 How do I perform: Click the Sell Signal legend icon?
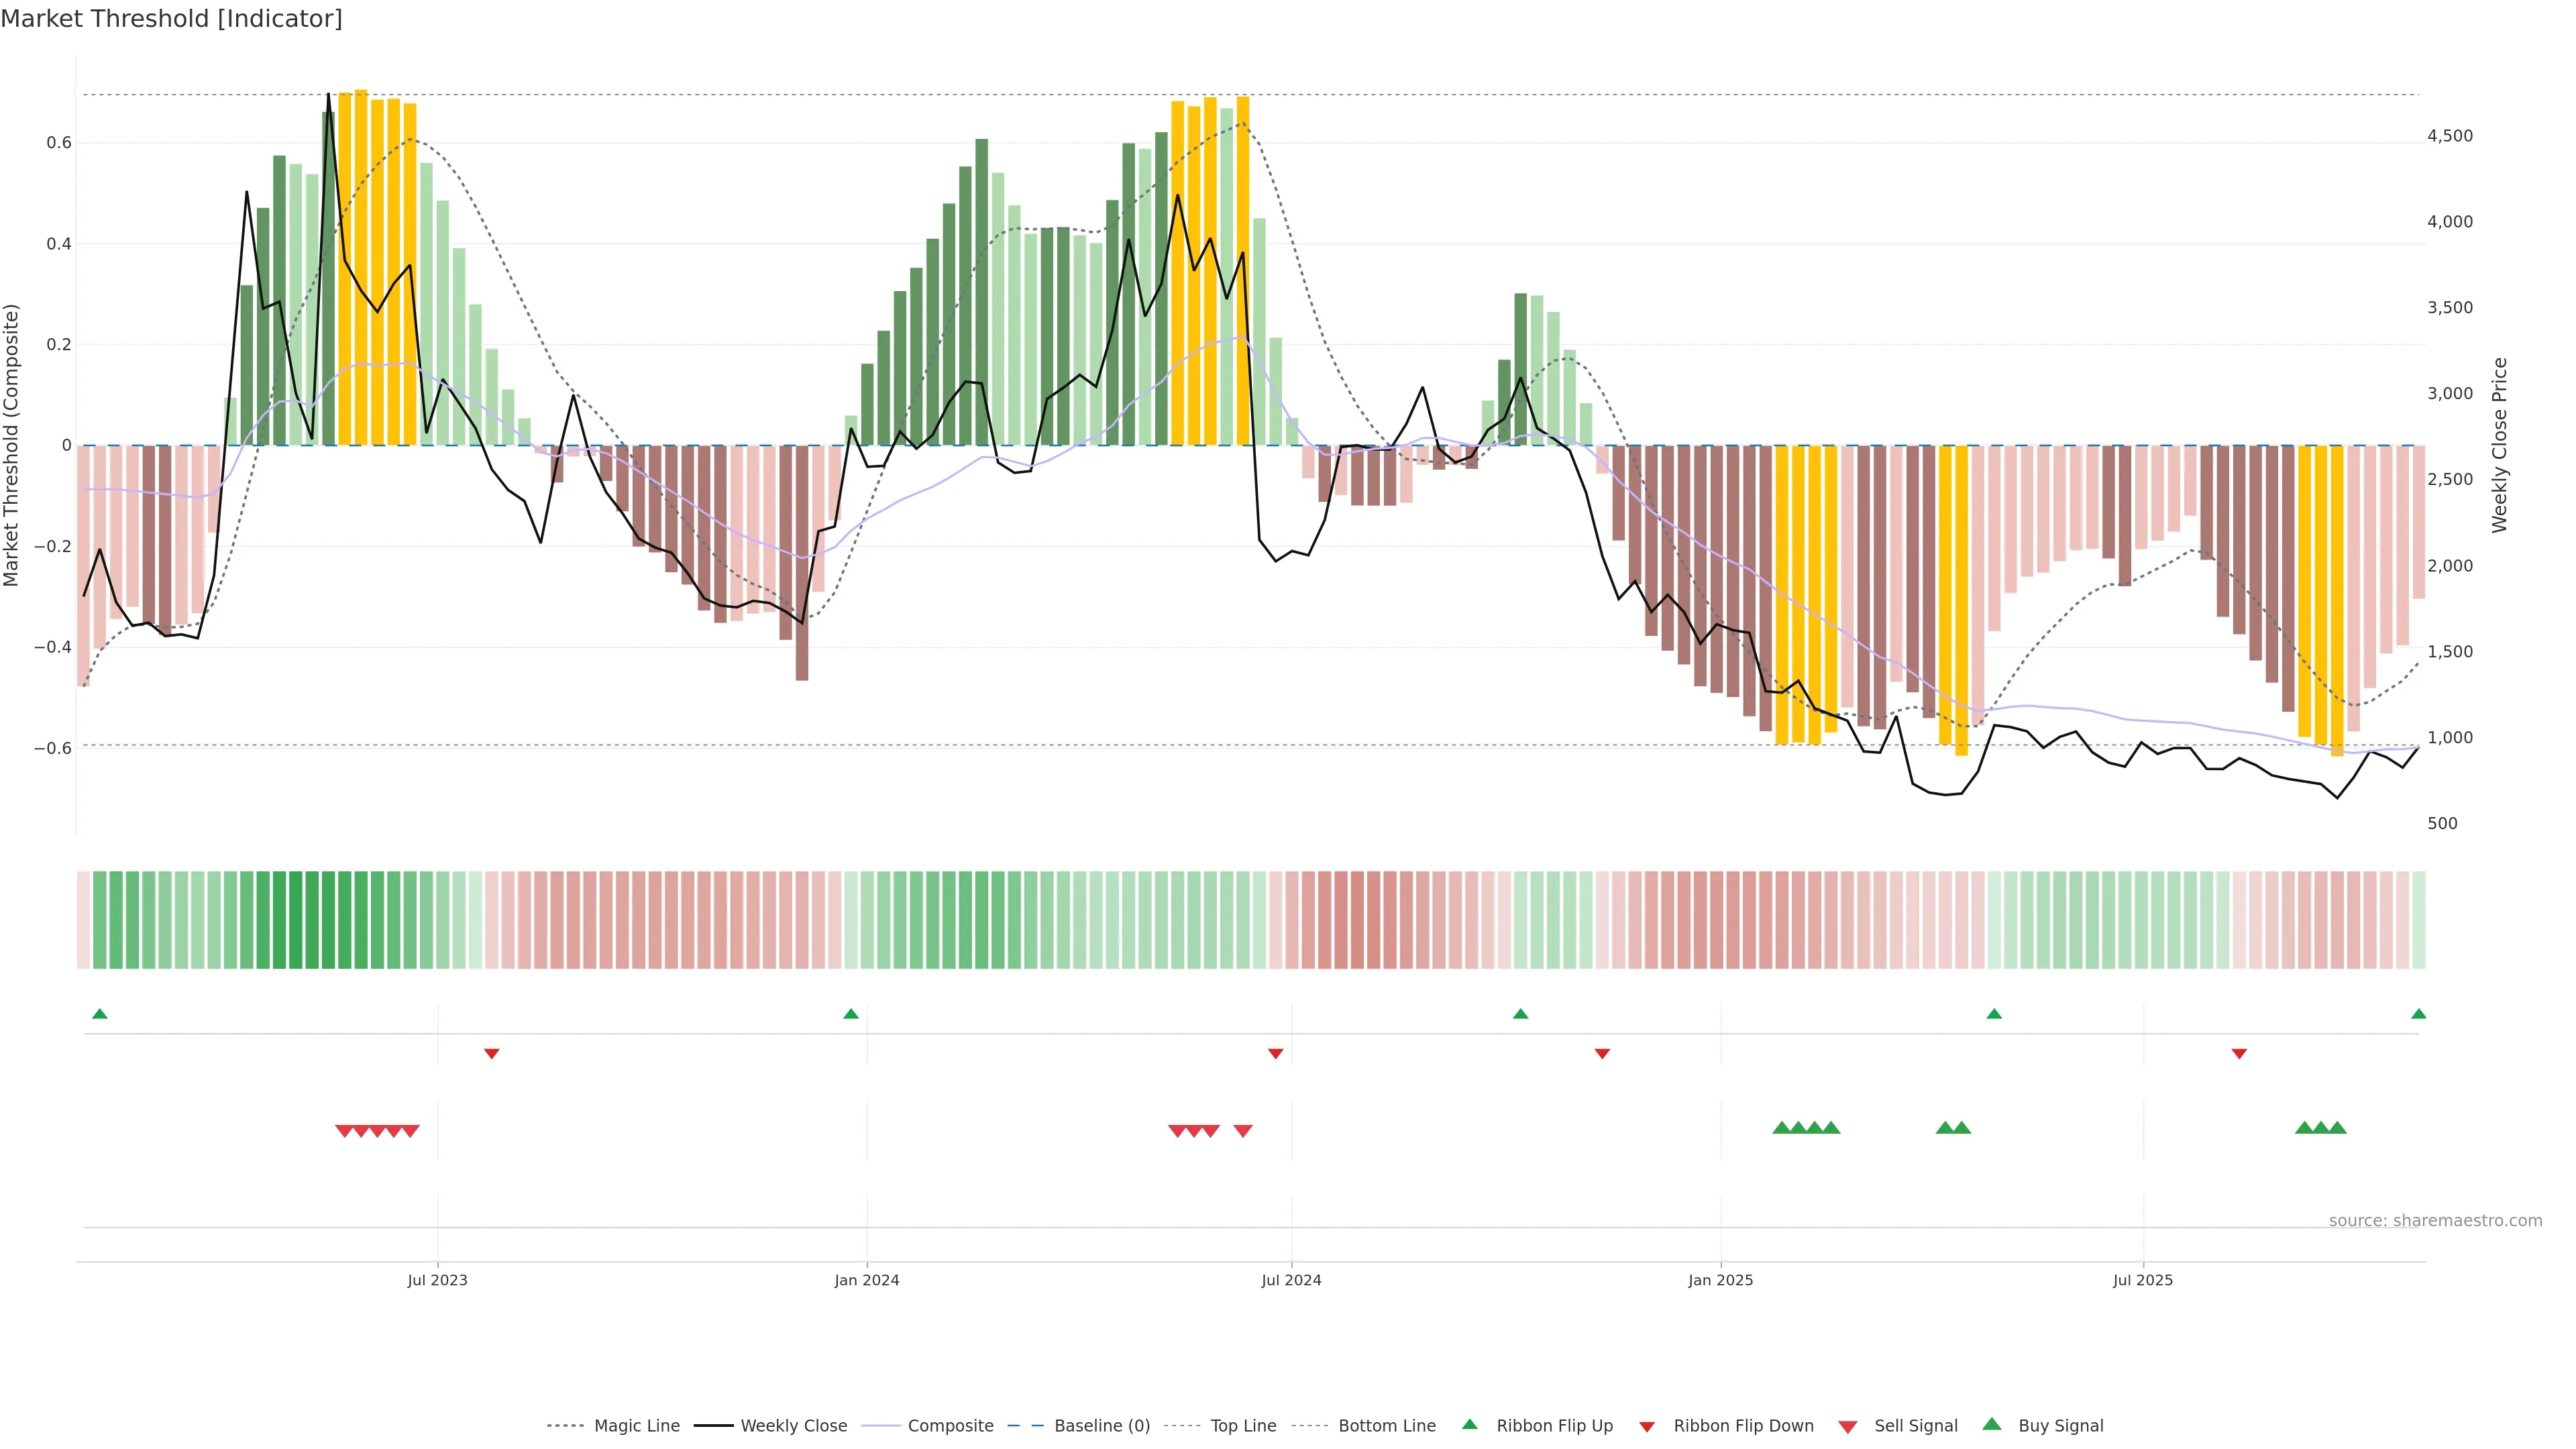(x=1847, y=1427)
